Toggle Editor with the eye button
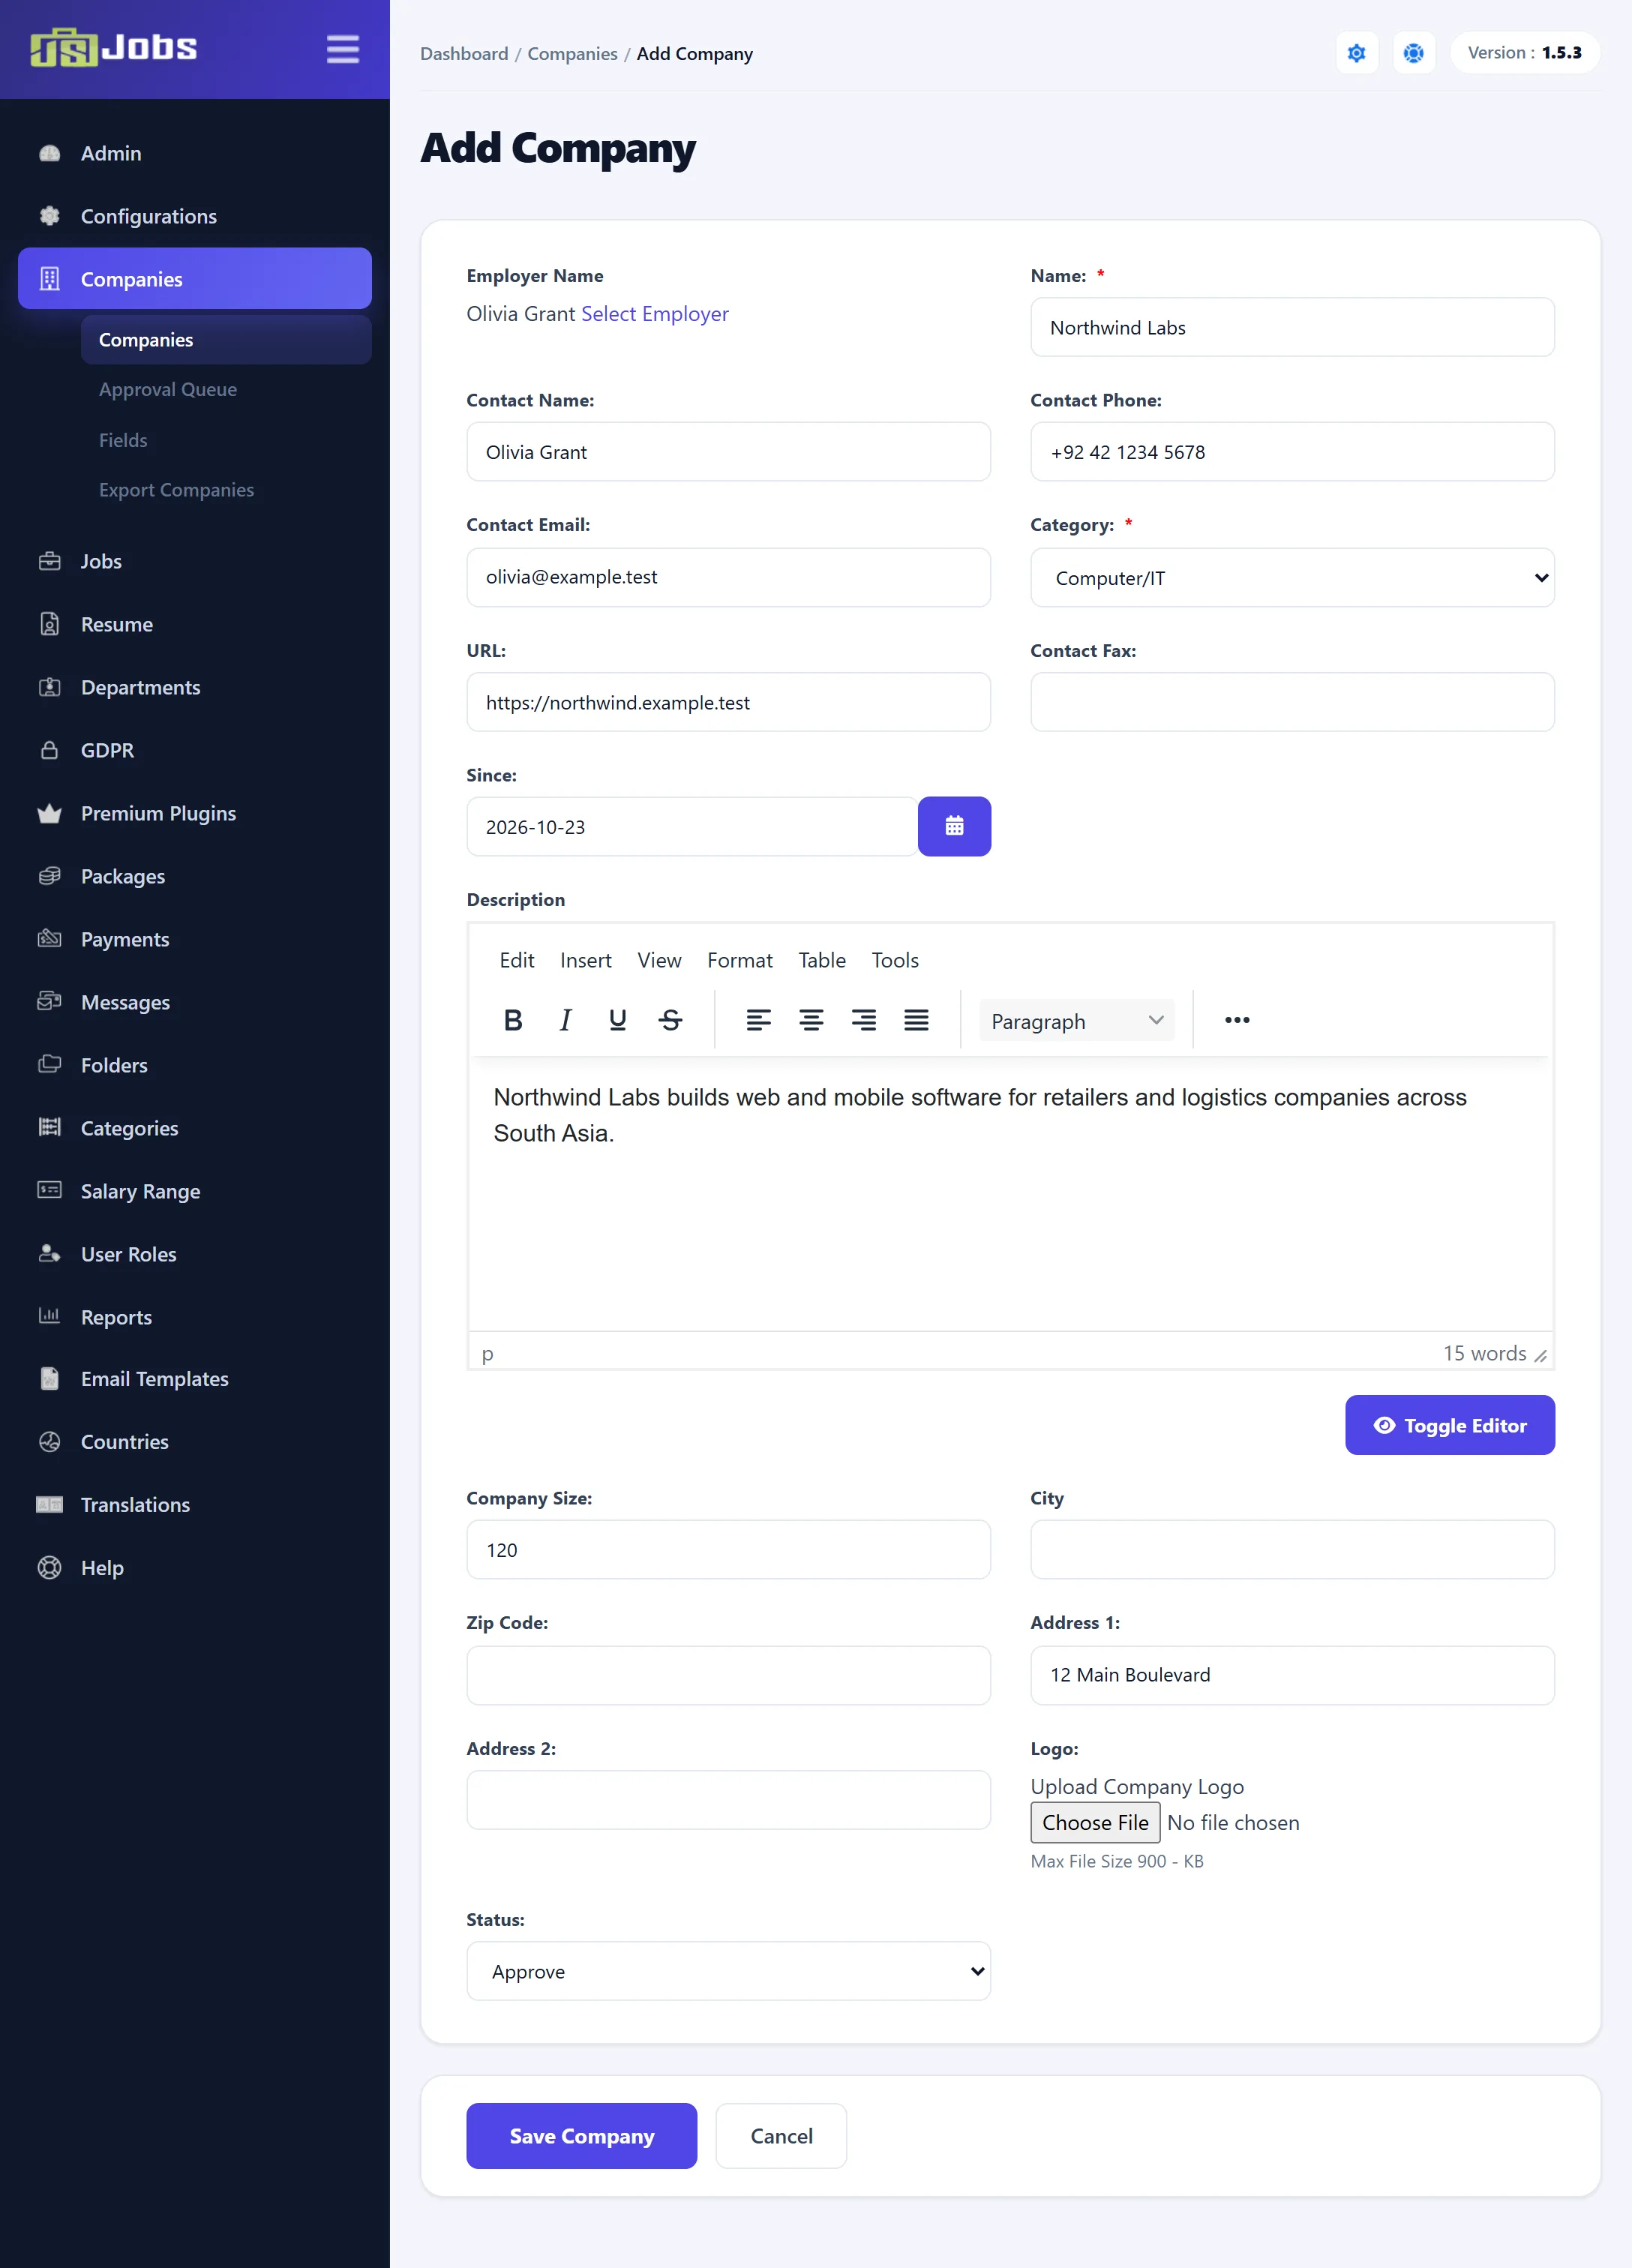 [1449, 1425]
